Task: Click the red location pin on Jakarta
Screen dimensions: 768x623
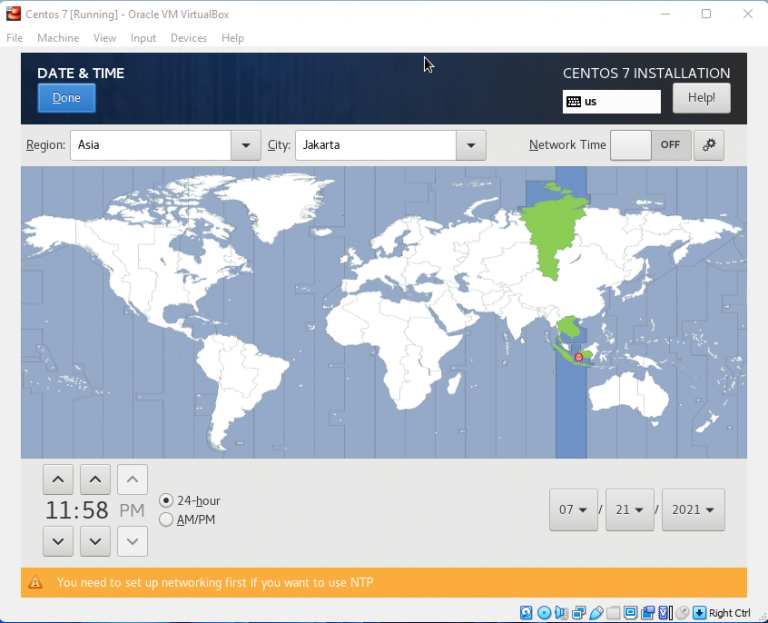Action: pos(578,358)
